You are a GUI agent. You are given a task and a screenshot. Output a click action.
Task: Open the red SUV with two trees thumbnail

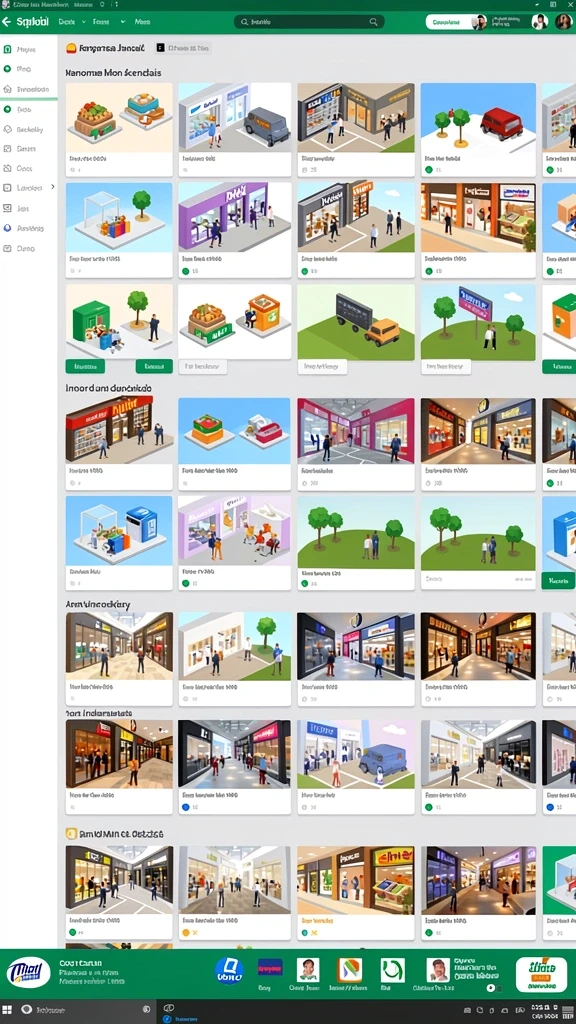click(x=478, y=118)
